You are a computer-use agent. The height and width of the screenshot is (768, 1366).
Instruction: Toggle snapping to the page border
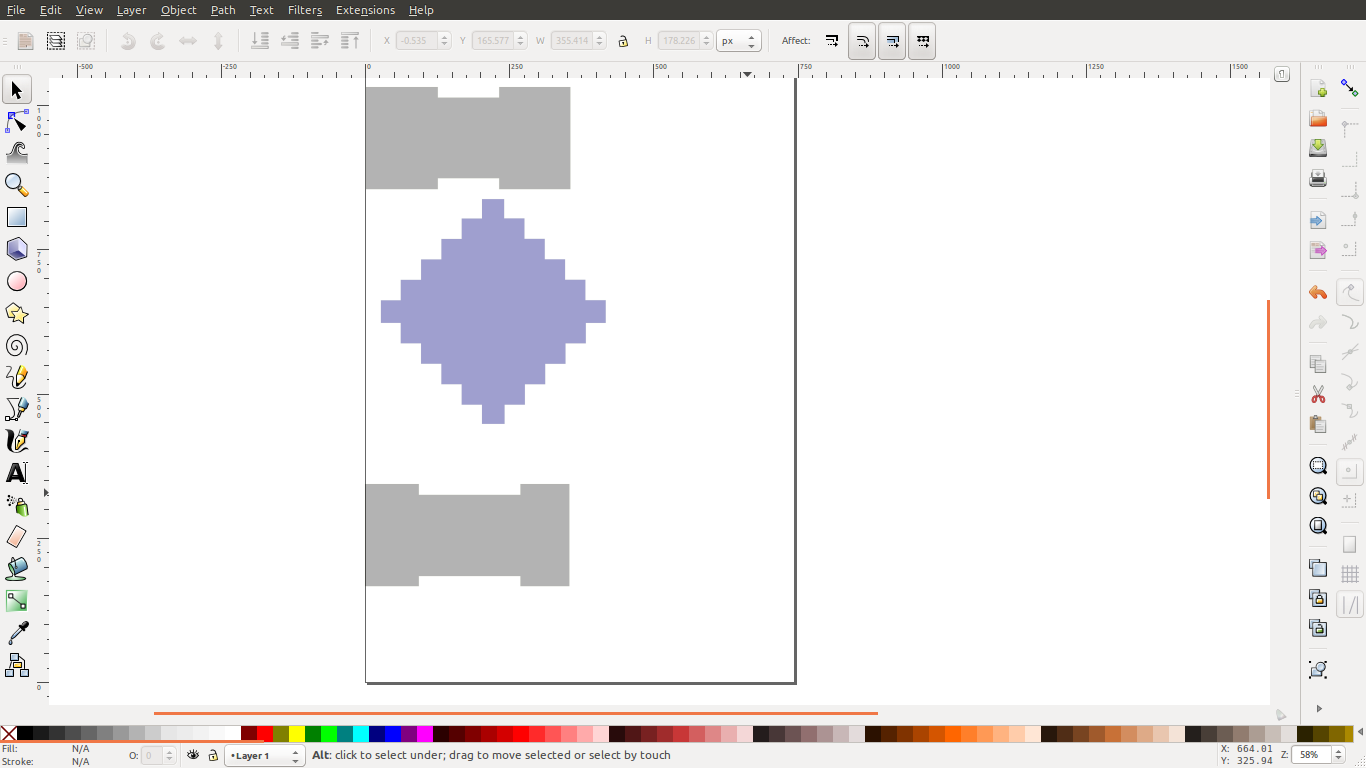click(x=1350, y=545)
